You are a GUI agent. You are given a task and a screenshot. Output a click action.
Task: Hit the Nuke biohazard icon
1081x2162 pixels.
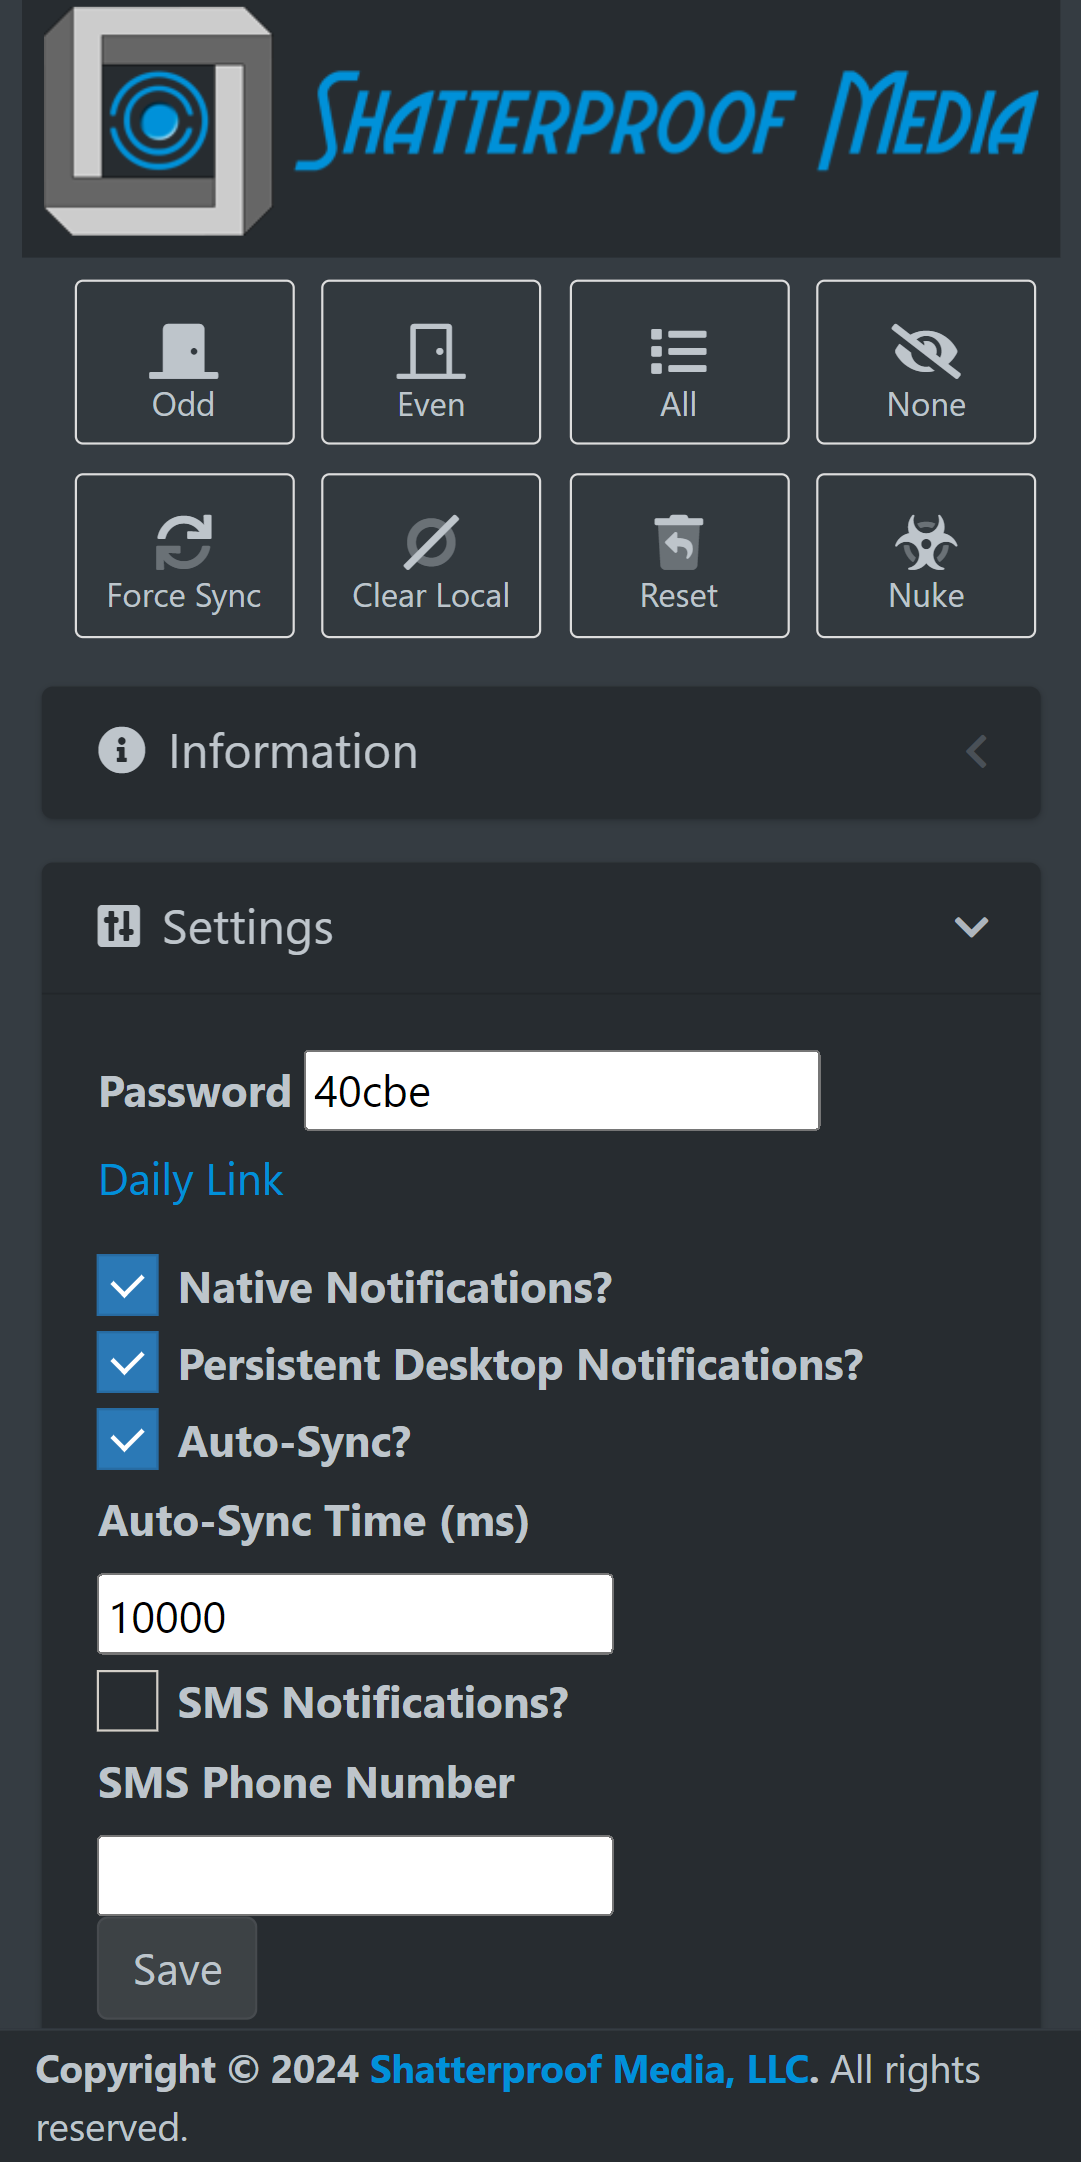pos(926,541)
